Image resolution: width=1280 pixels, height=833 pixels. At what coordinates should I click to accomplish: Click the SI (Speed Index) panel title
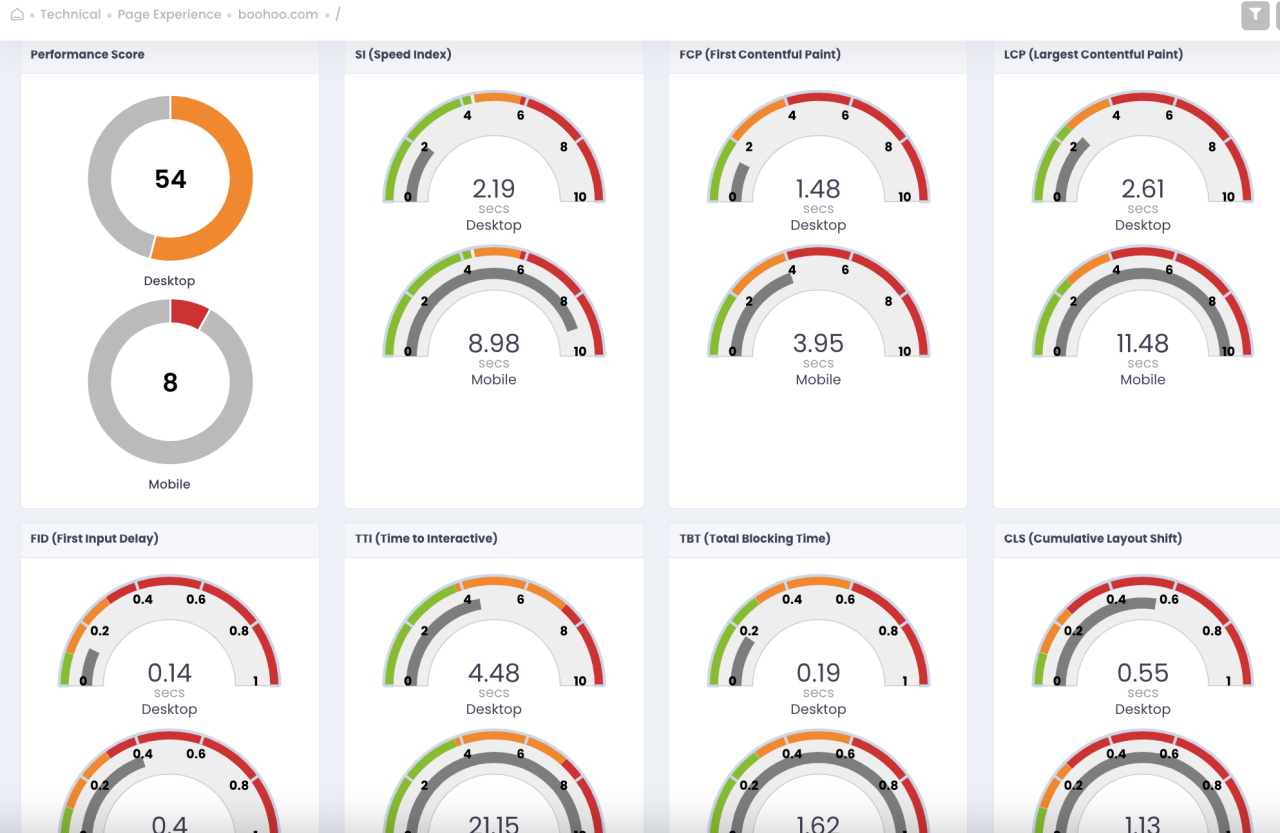[x=403, y=54]
